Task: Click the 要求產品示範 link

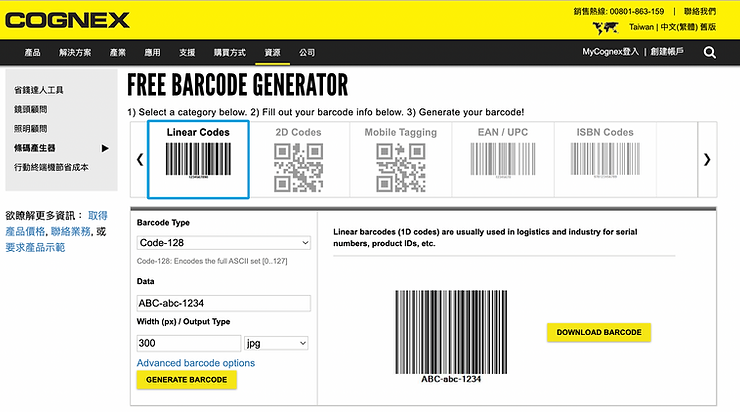Action: point(35,247)
